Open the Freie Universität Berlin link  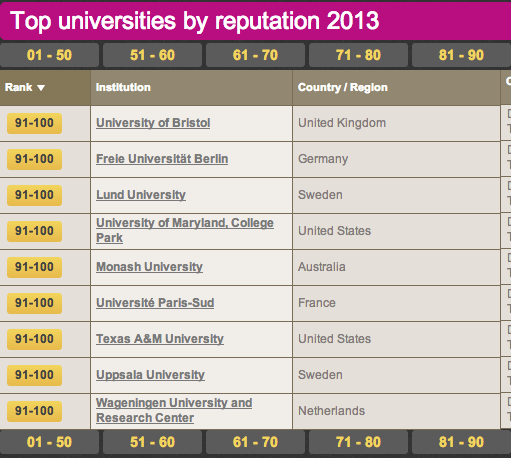tap(162, 159)
